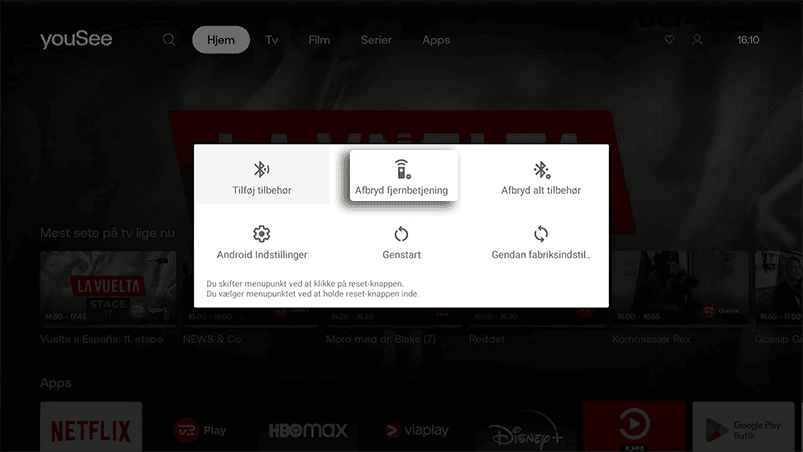This screenshot has height=452, width=803.
Task: Go to the Film tab
Action: 319,40
